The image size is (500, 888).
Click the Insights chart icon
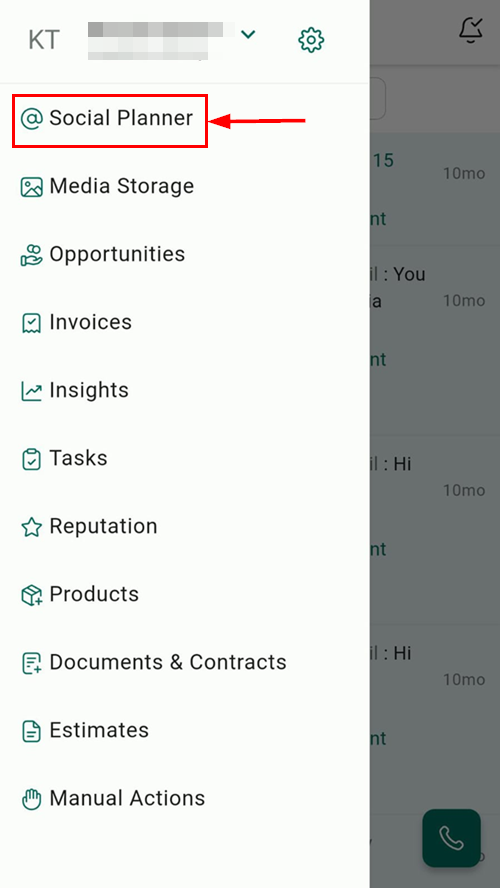[32, 391]
